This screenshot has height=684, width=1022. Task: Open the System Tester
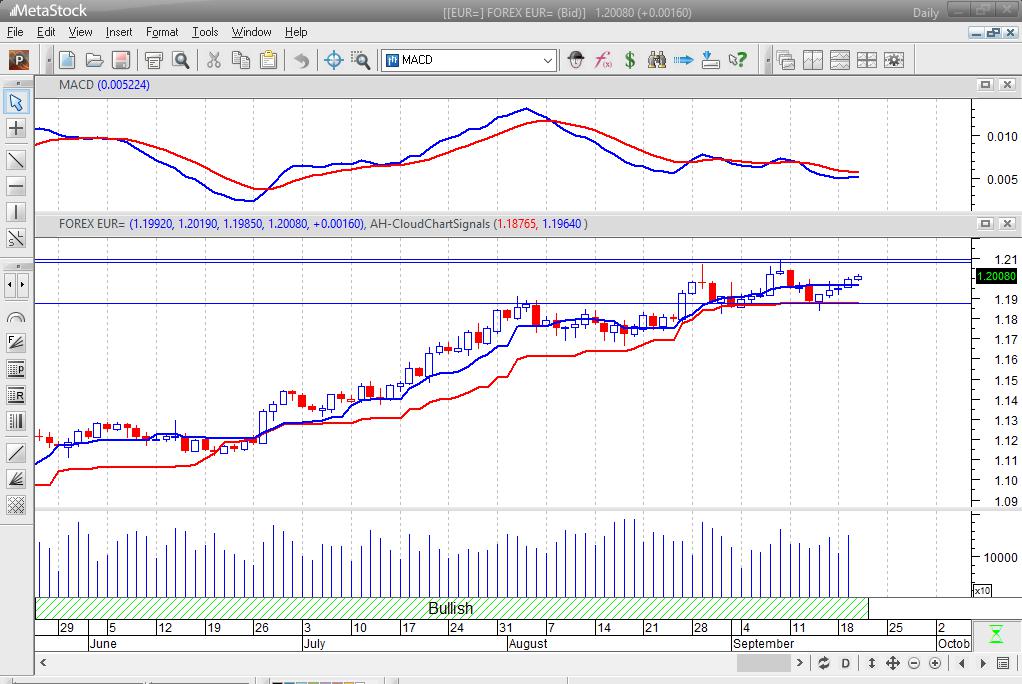[628, 60]
